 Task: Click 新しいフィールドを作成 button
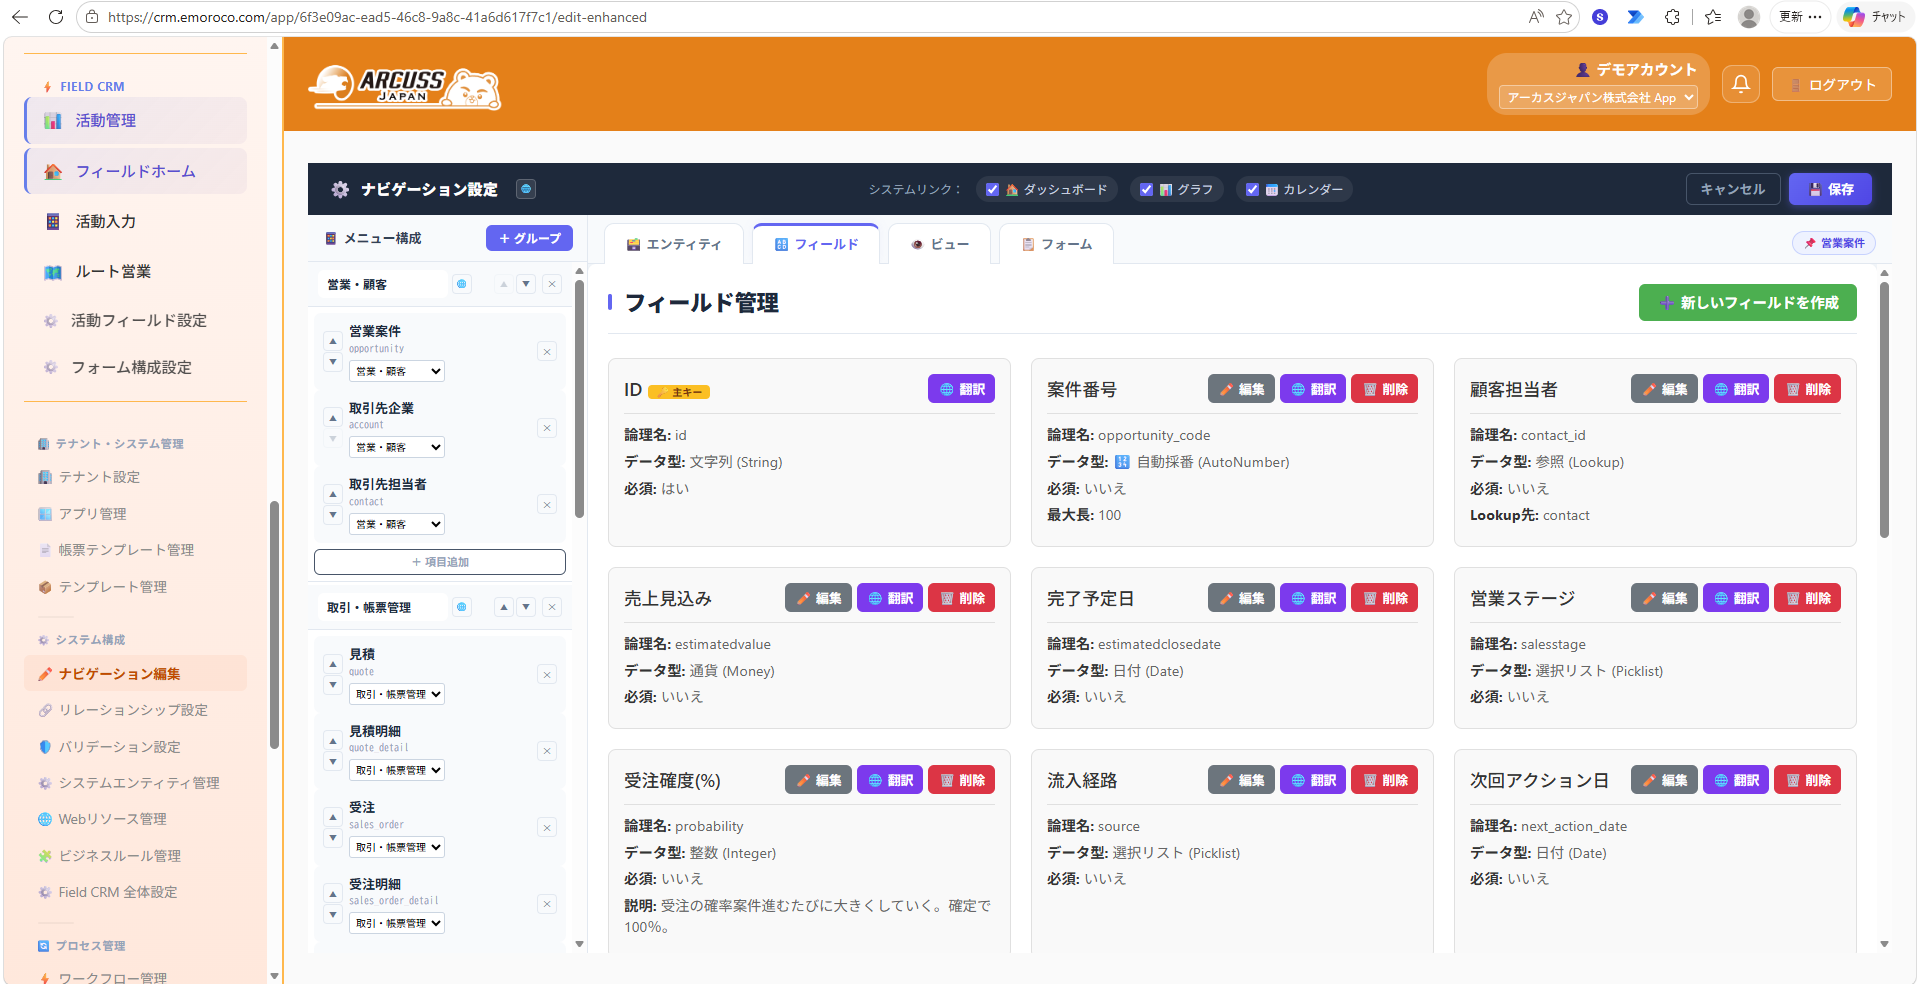pos(1748,303)
